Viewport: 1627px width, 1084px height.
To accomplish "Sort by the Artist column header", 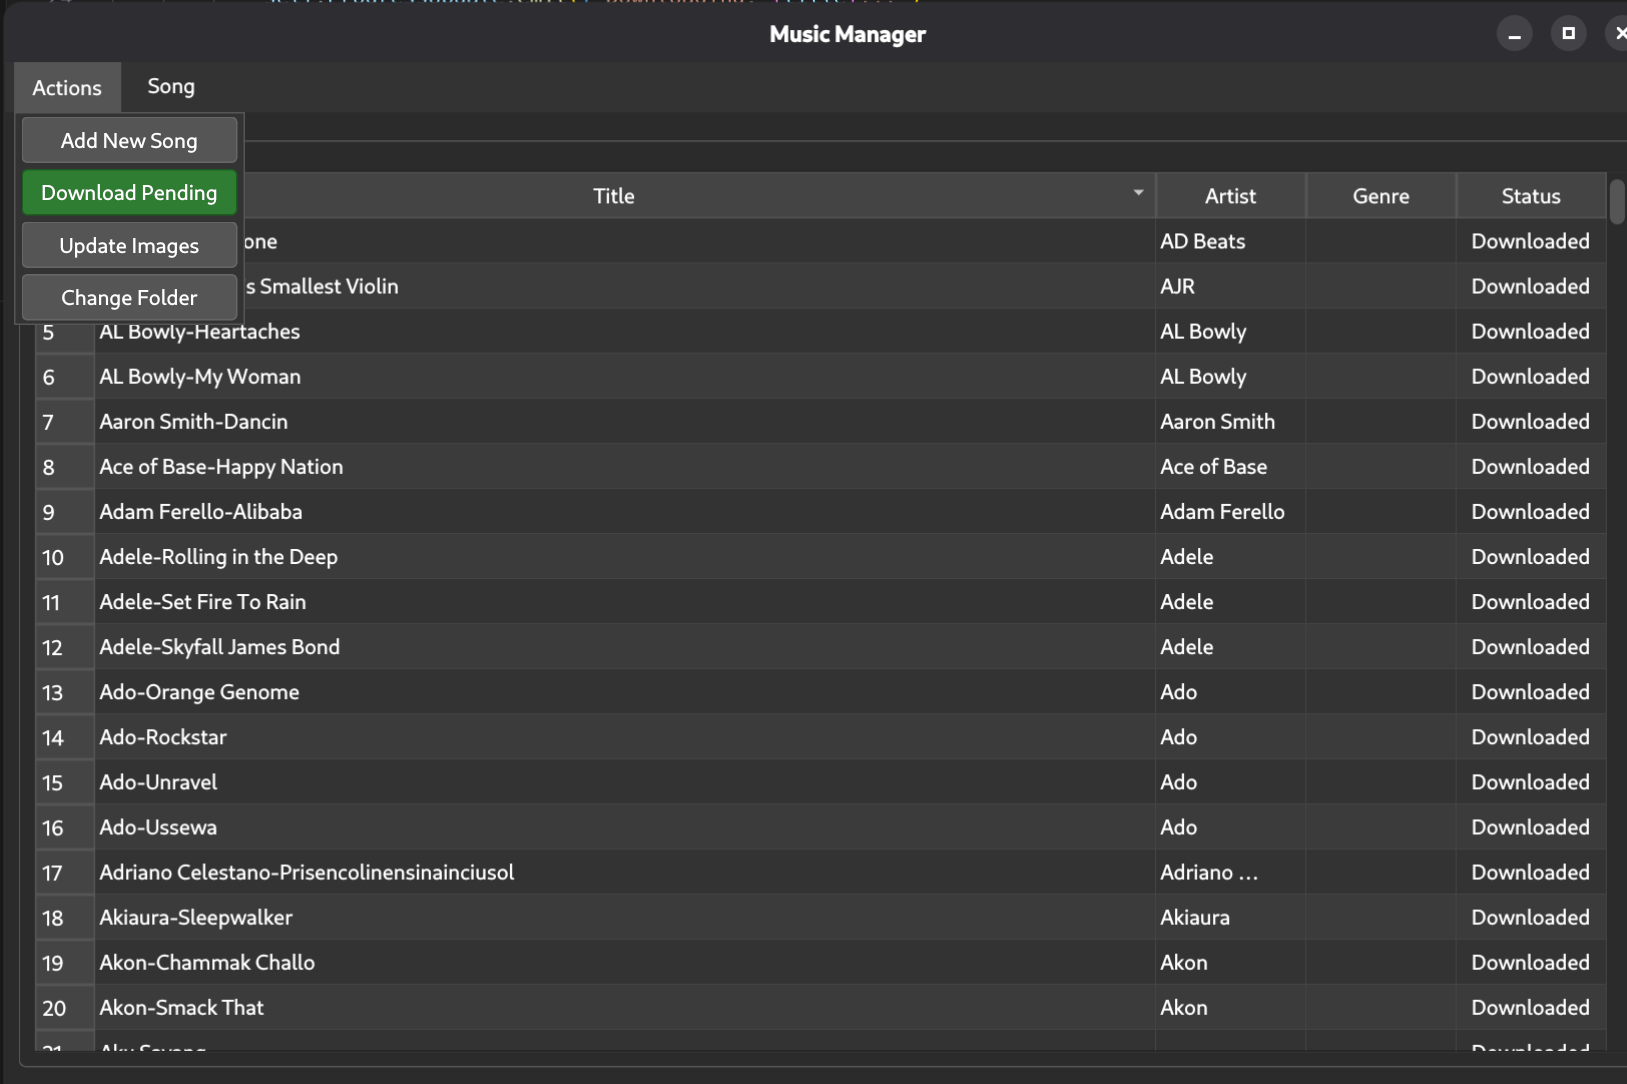I will tap(1230, 196).
